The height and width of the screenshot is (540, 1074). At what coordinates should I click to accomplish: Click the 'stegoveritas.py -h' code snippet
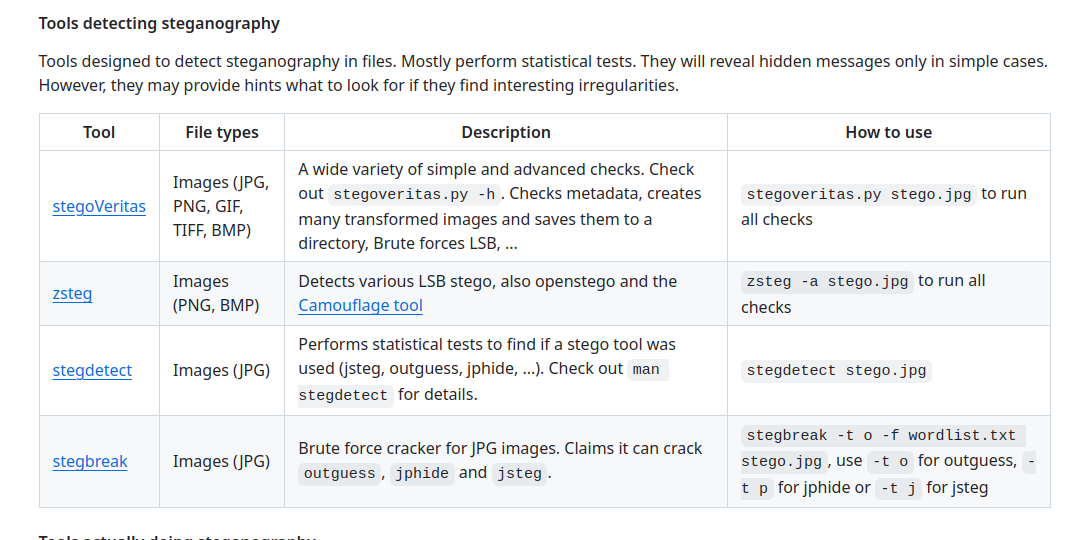pos(414,194)
